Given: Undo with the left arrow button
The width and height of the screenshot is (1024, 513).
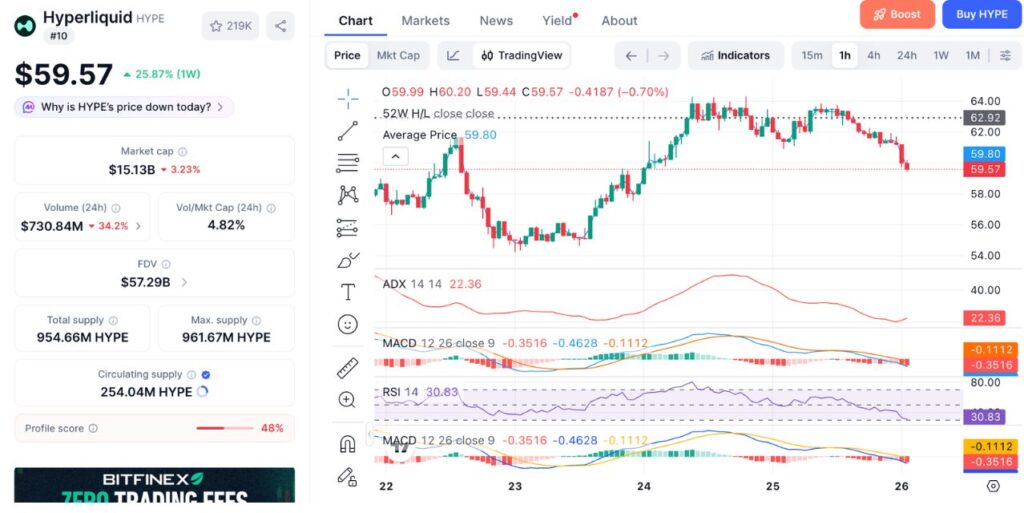Looking at the screenshot, I should (631, 55).
